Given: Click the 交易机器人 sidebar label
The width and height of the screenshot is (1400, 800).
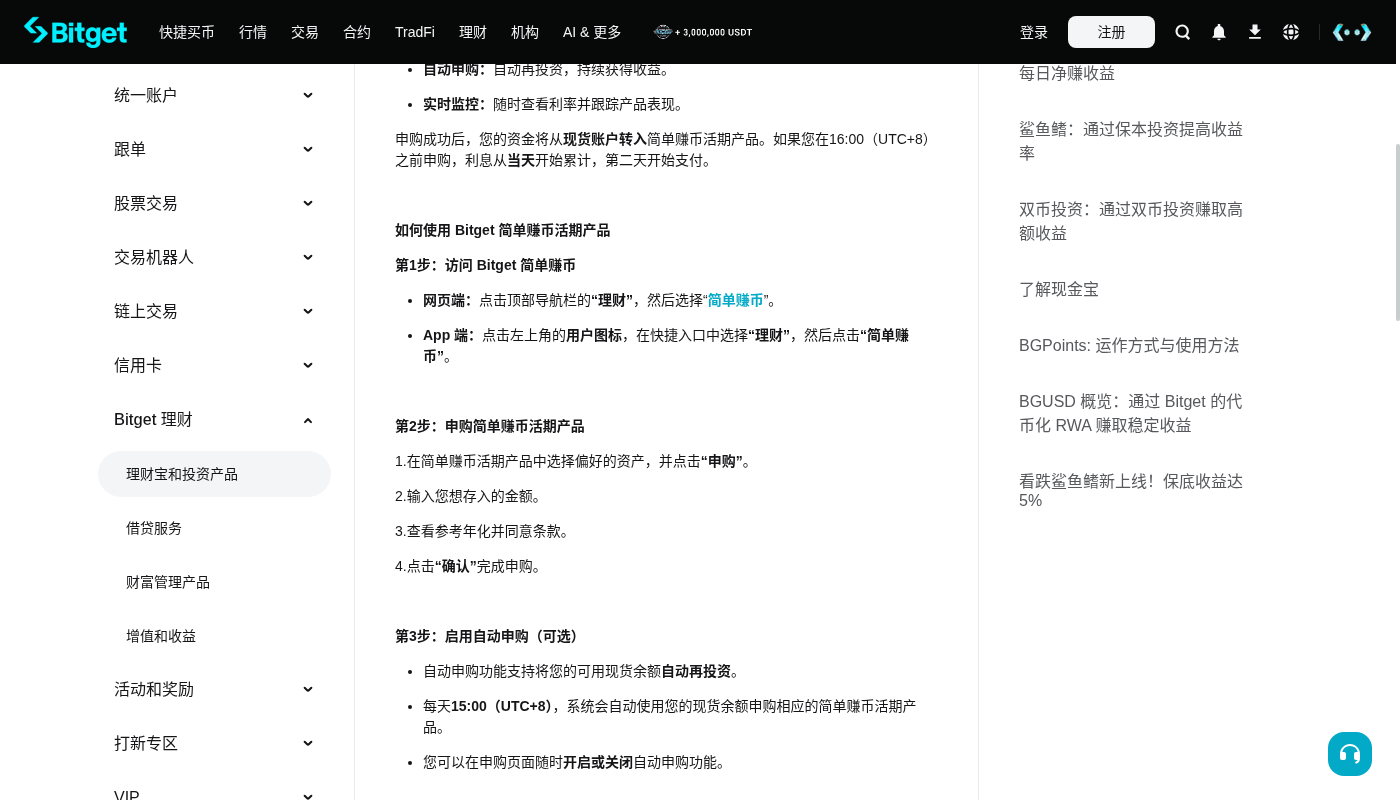Looking at the screenshot, I should click(154, 257).
